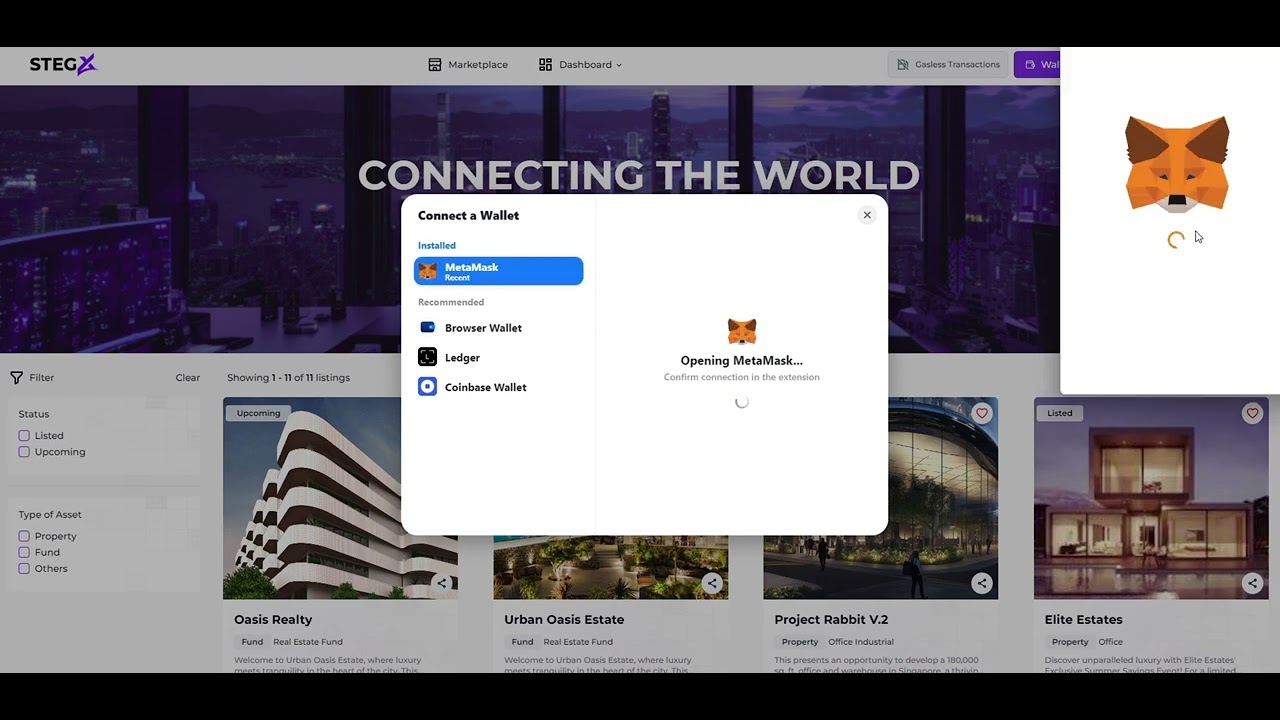Click the Marketplace storefront icon

click(435, 64)
